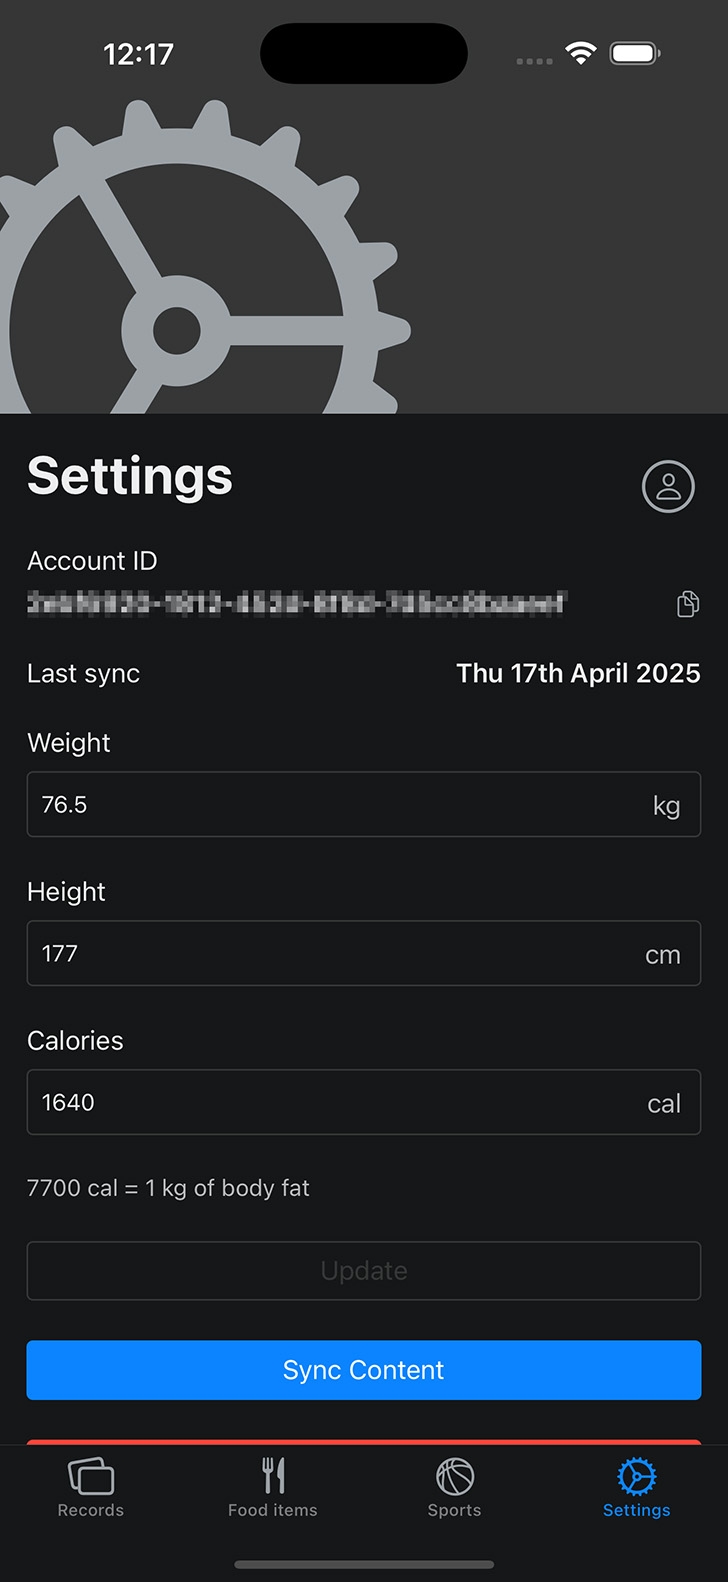Screen dimensions: 728x1582
Task: Tap the Records tab icon
Action: point(91,1476)
